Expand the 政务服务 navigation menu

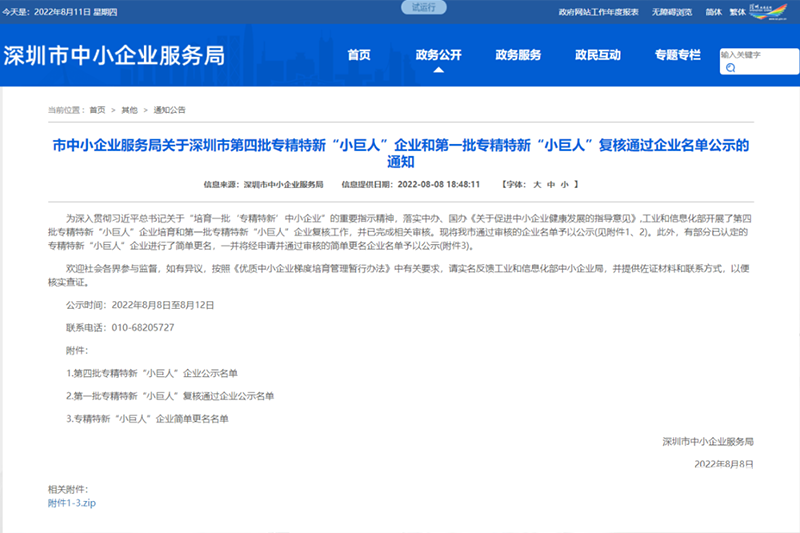click(x=518, y=55)
